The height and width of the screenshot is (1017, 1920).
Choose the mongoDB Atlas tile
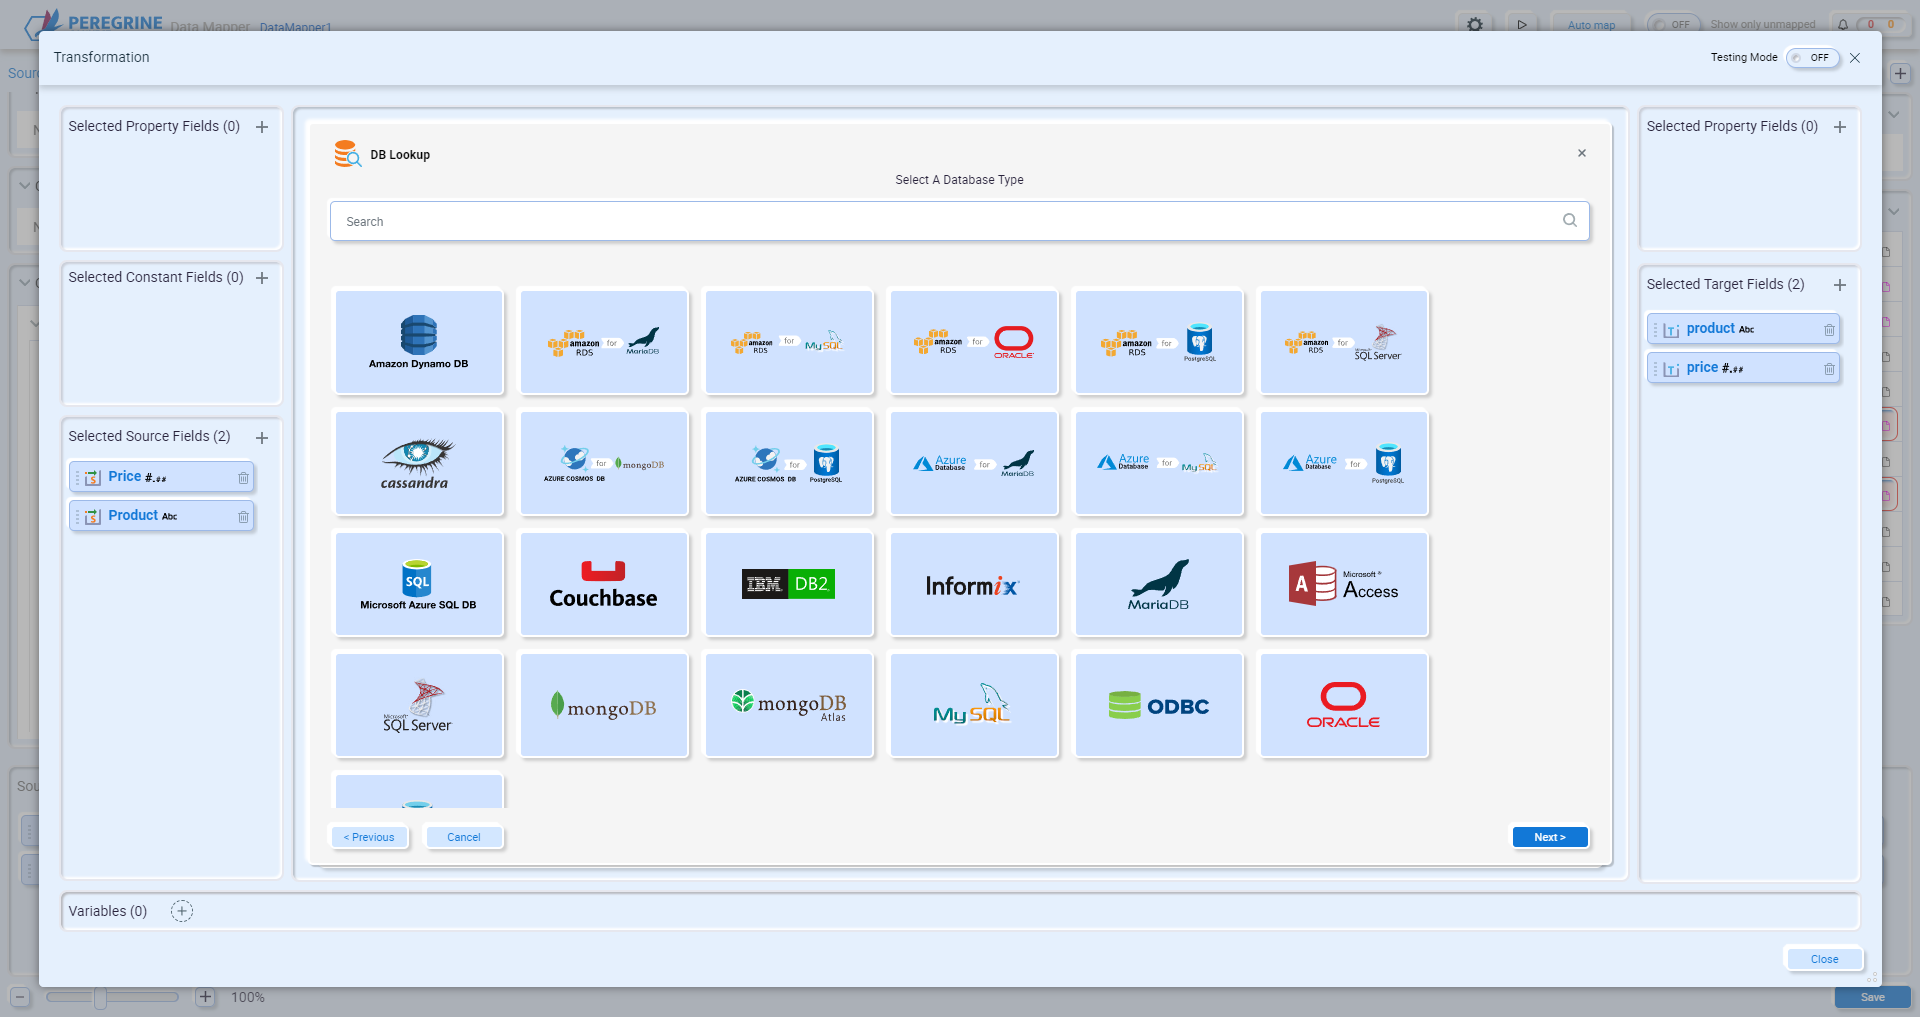point(789,705)
